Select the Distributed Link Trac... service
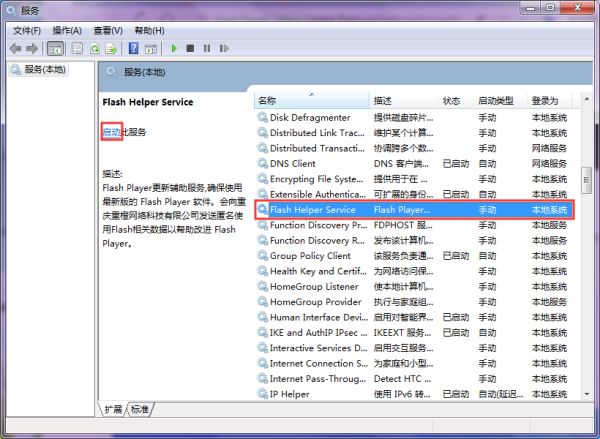 point(414,133)
